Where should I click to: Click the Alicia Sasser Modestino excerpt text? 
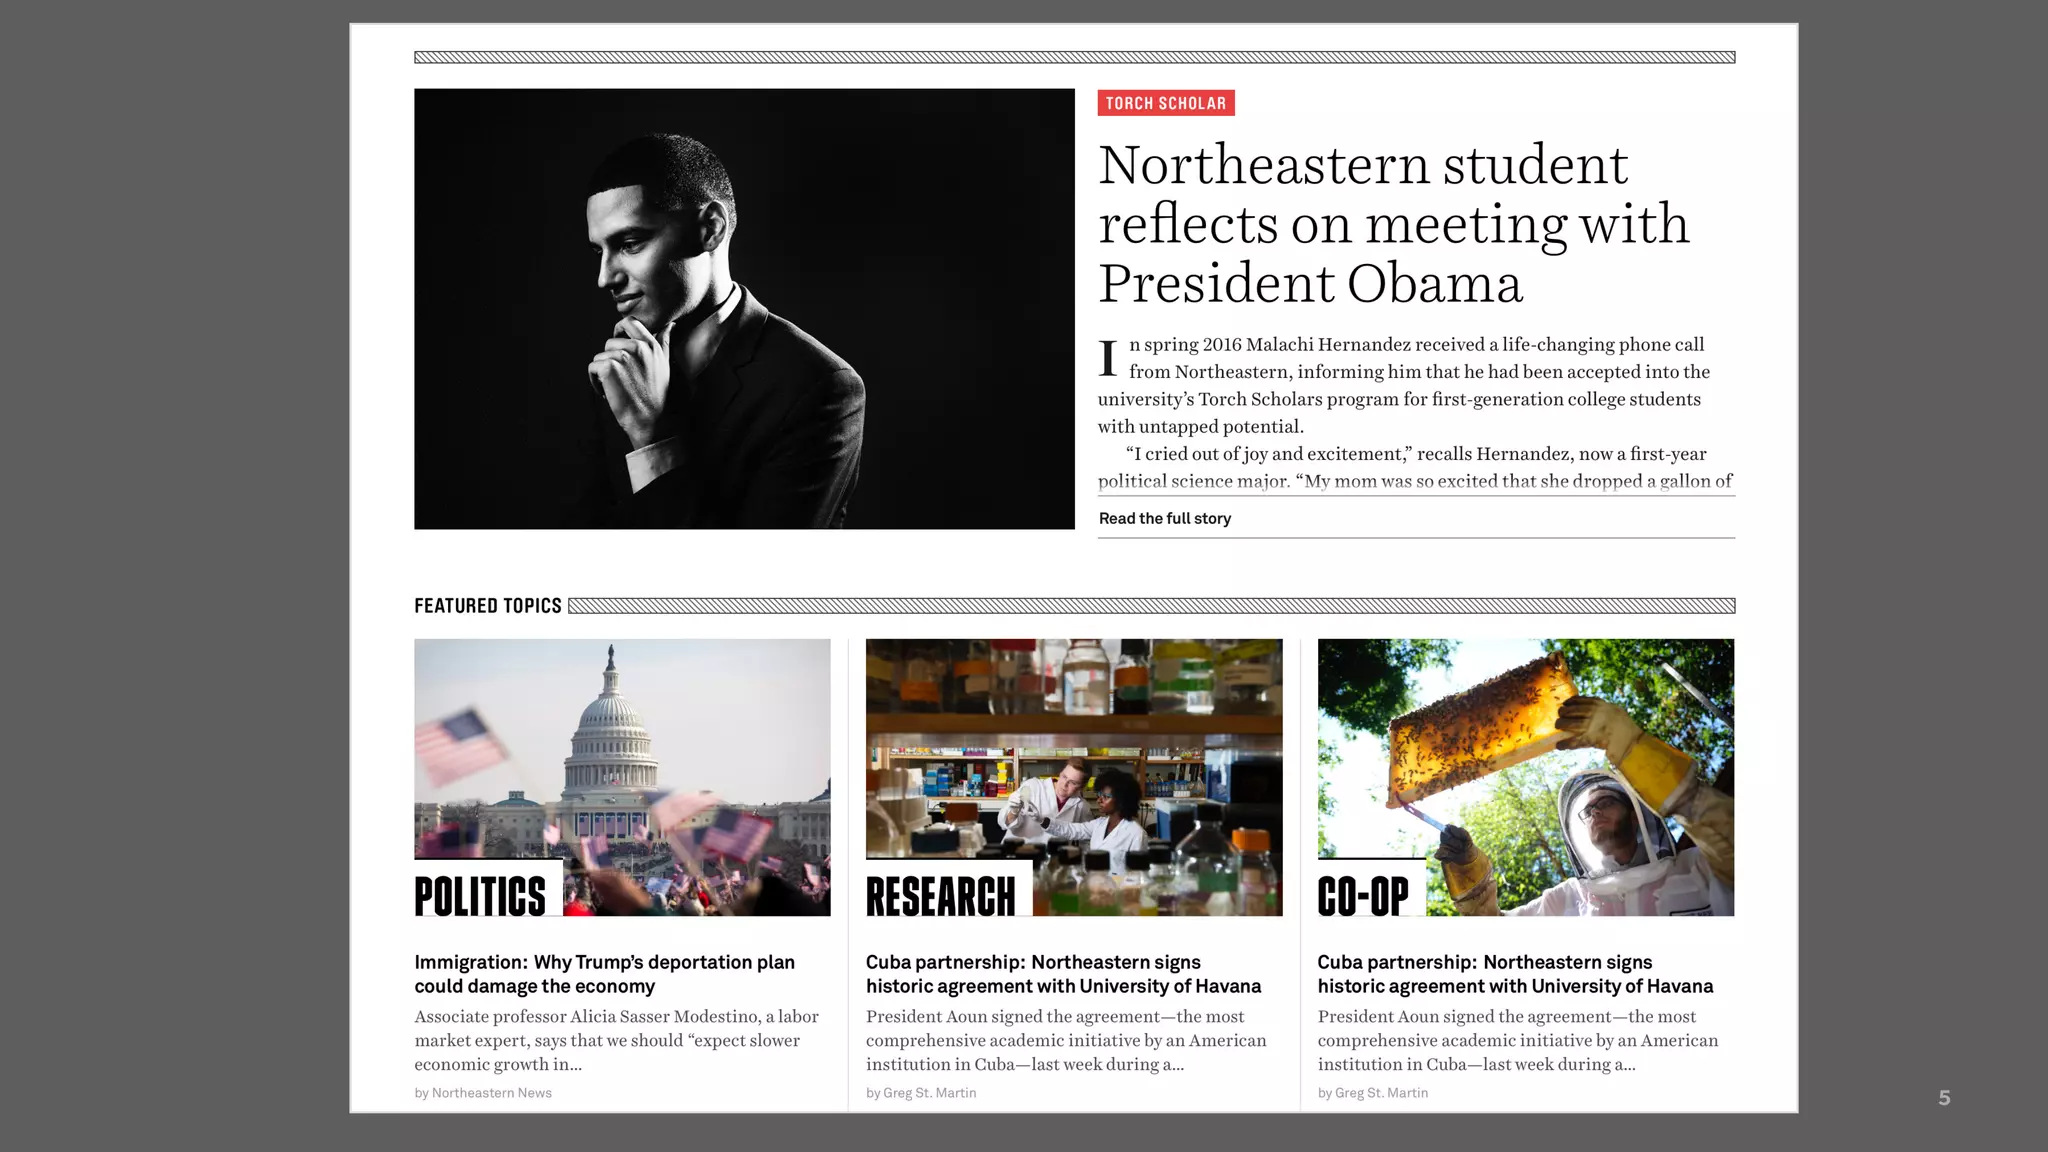pos(616,1040)
